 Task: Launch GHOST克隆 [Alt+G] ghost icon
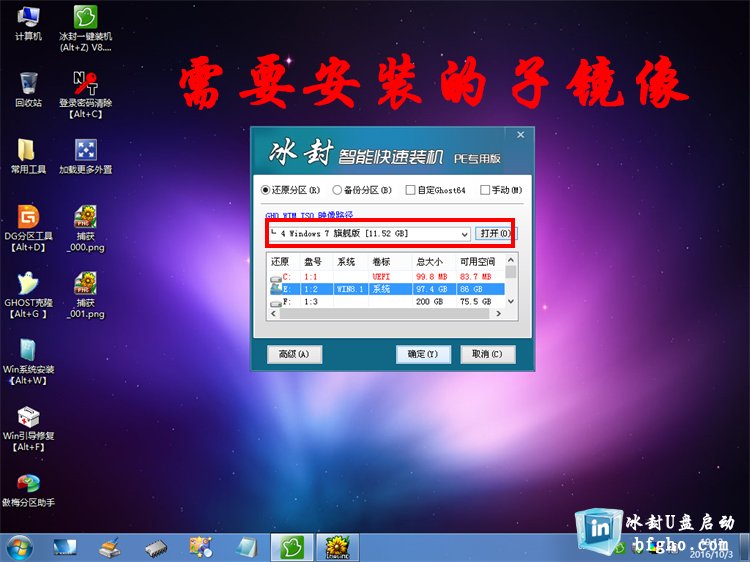point(28,294)
